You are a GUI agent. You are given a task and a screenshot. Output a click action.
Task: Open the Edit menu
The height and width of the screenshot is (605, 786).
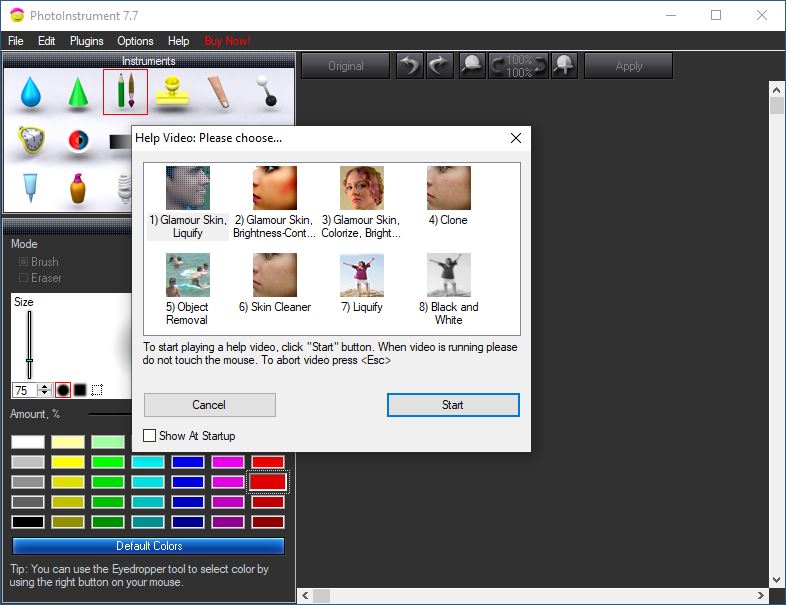(47, 41)
